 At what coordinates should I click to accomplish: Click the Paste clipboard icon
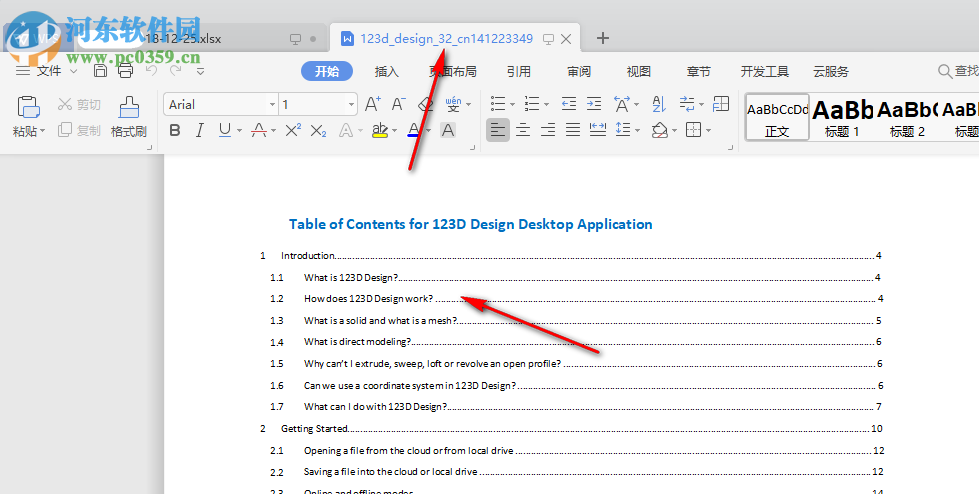[x=29, y=107]
